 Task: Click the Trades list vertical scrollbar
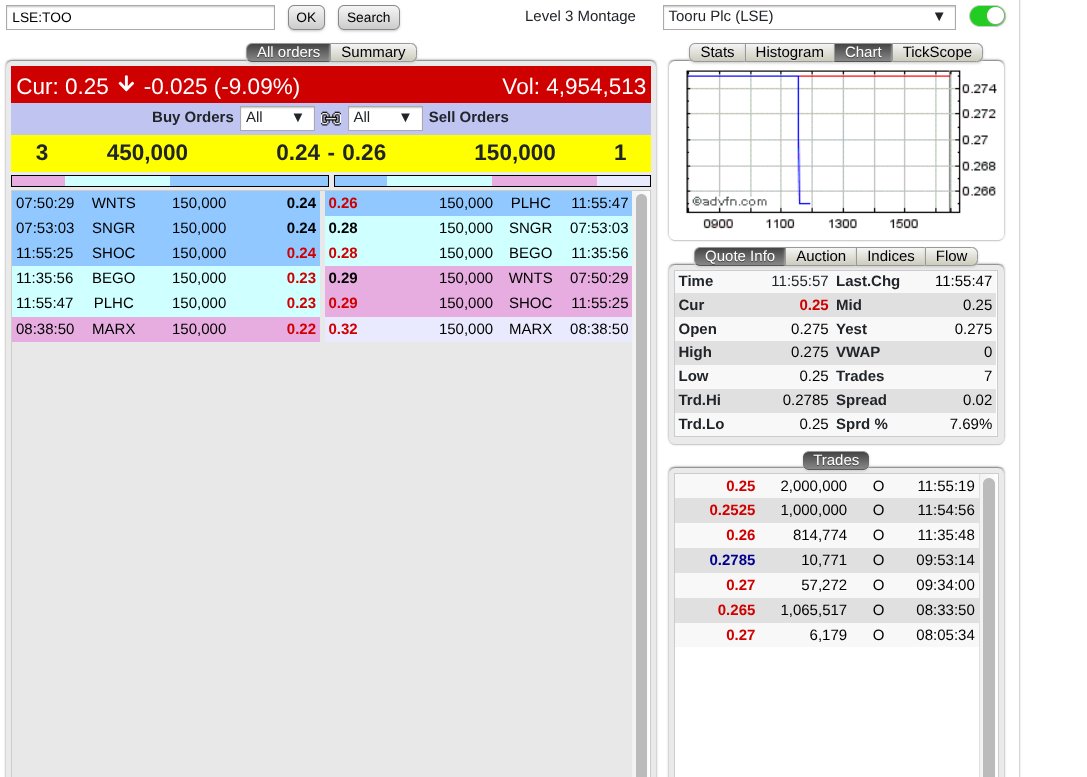click(989, 627)
